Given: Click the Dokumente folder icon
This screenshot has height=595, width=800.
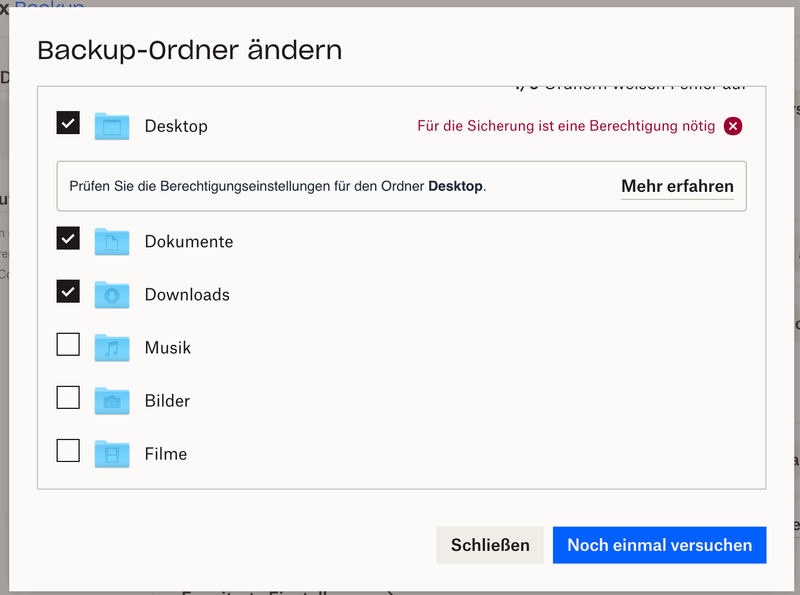Looking at the screenshot, I should click(111, 241).
